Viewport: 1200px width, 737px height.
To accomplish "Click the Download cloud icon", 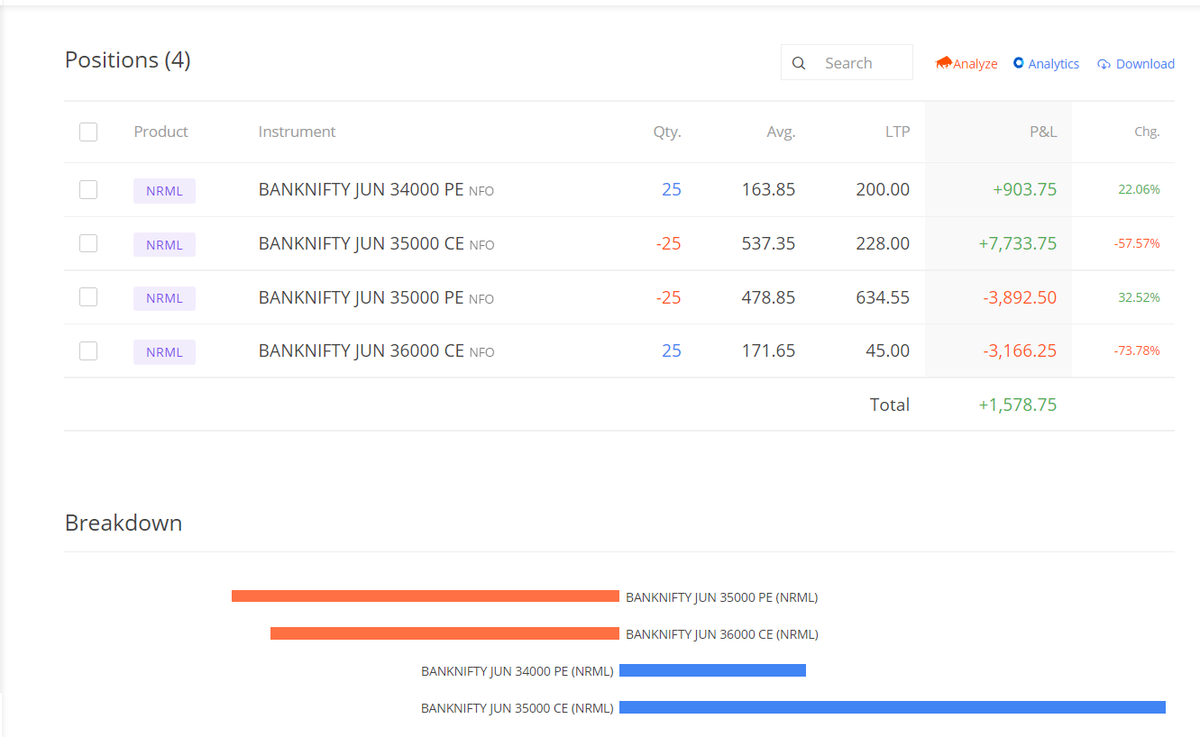I will point(1102,63).
